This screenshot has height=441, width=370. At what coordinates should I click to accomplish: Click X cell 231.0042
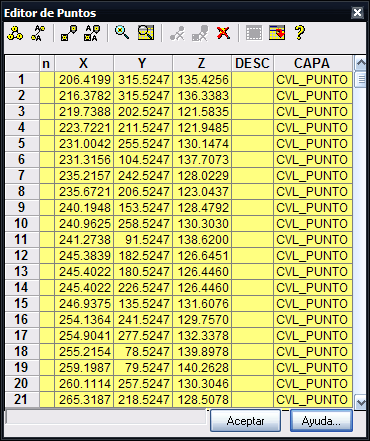(x=84, y=143)
